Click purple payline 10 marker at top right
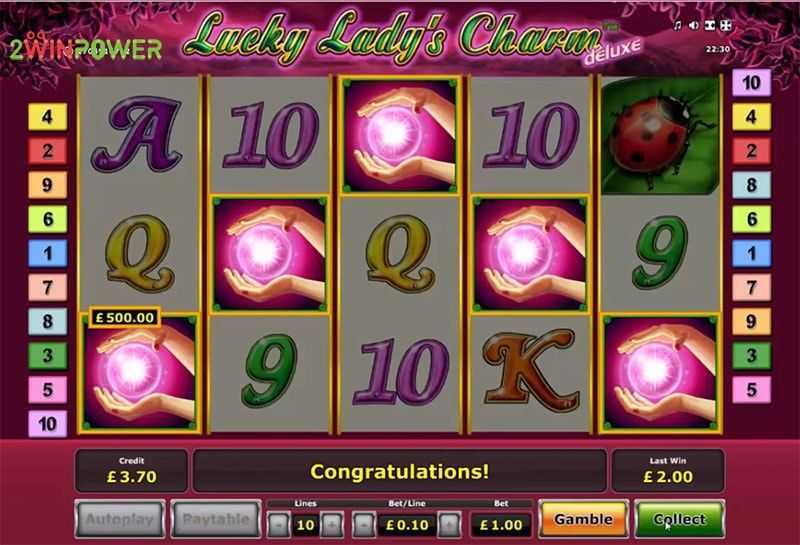 (752, 82)
